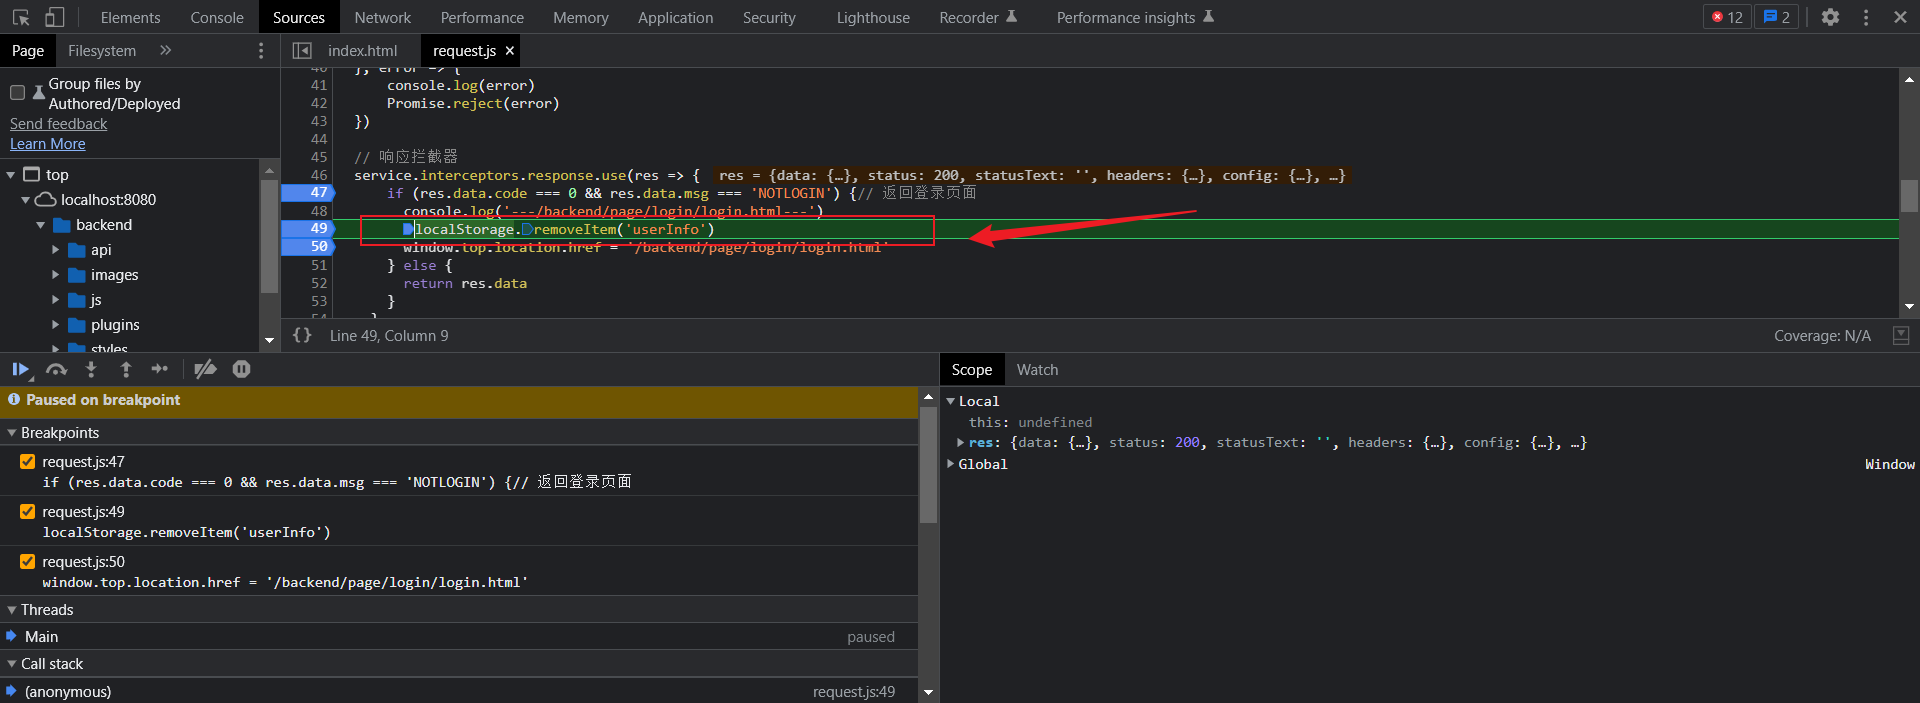Switch to the Filesystem navigator tab
This screenshot has width=1920, height=703.
point(102,50)
